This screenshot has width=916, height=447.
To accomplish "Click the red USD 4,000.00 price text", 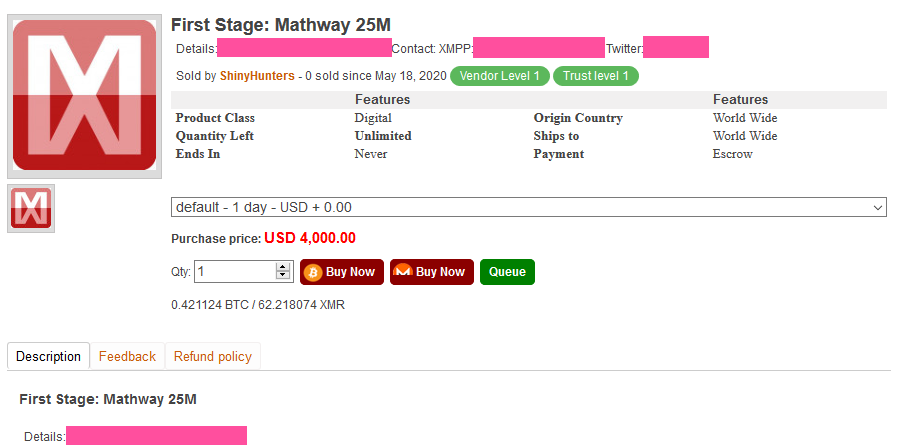I will [309, 238].
